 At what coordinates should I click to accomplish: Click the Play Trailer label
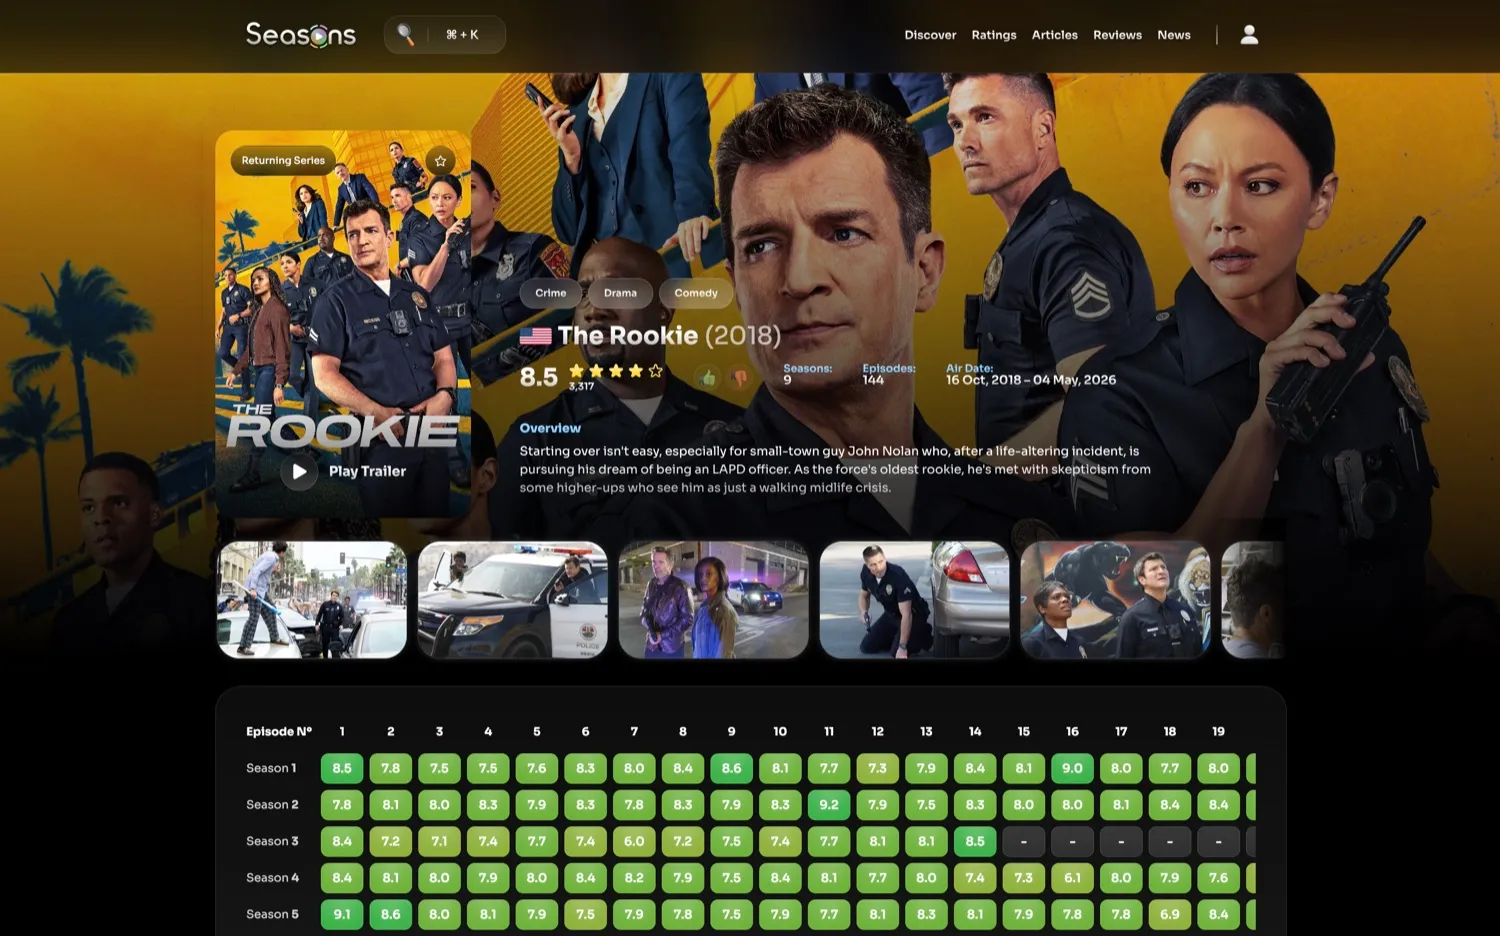point(367,471)
